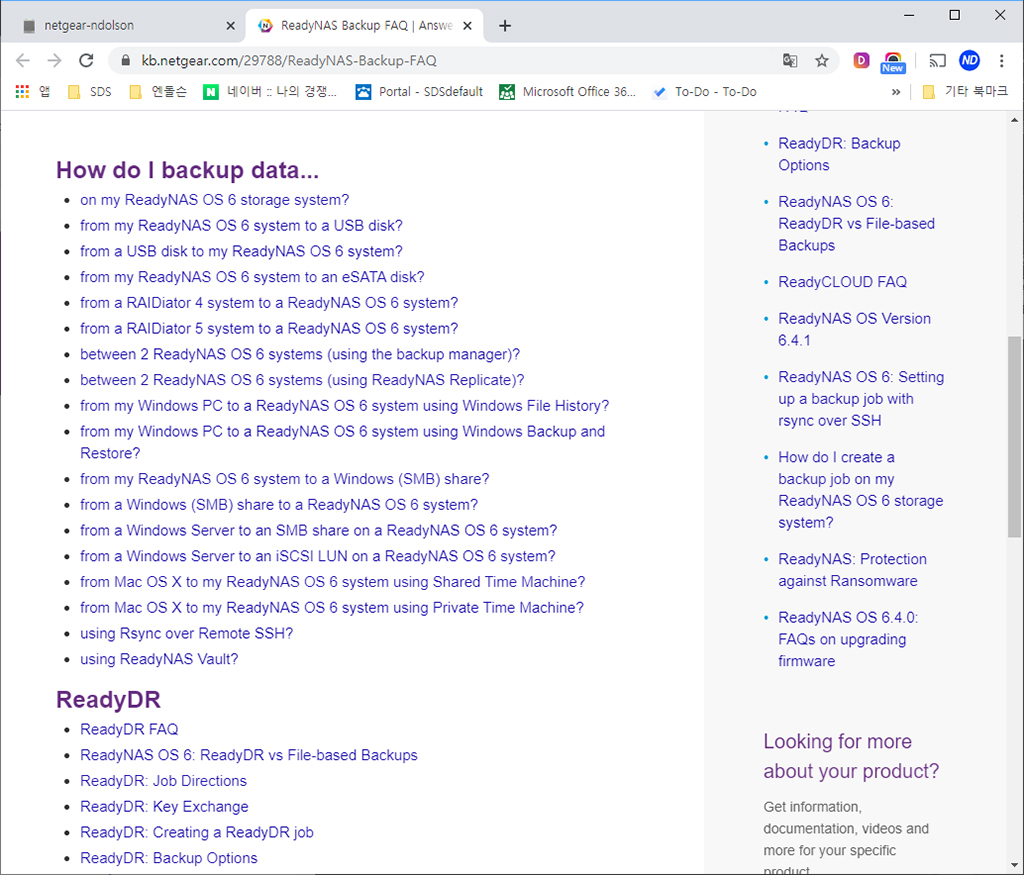Open Shared Time Machine link

[x=332, y=582]
